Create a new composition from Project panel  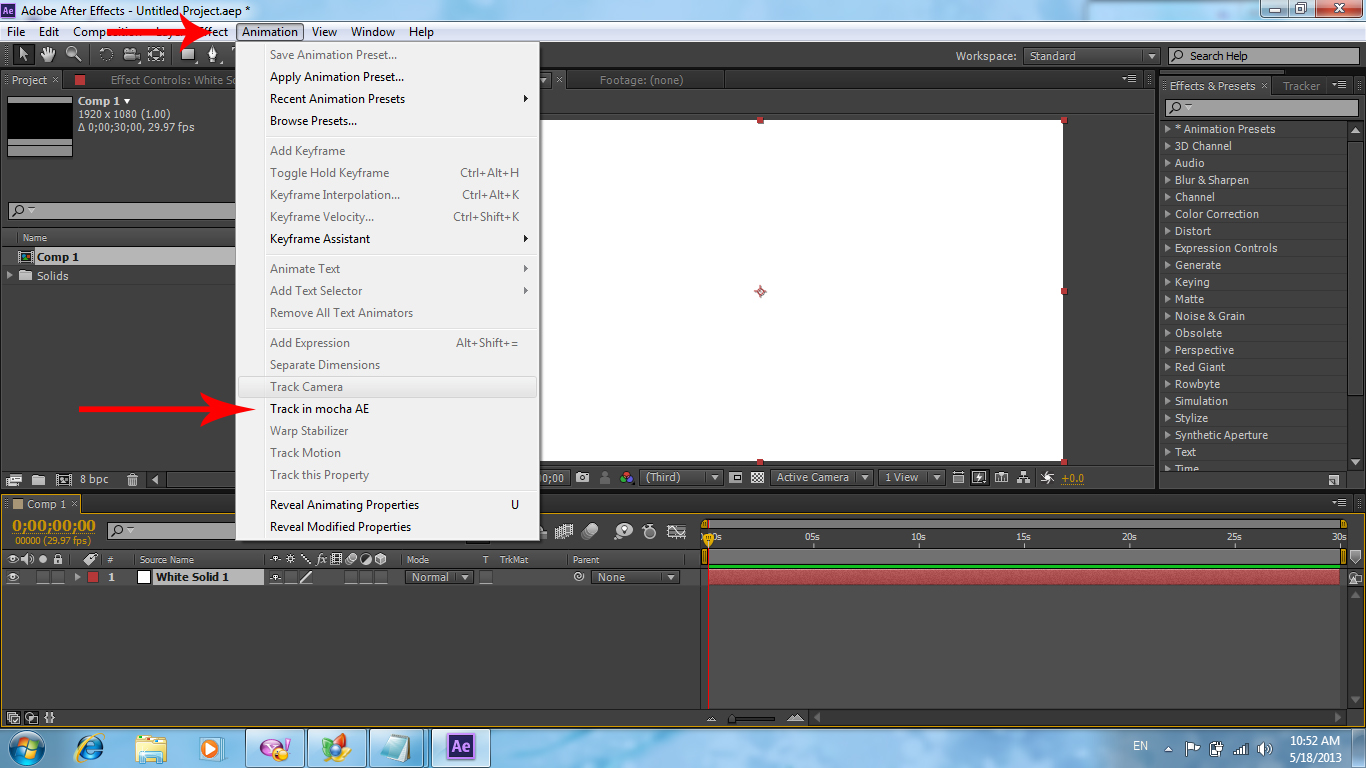pyautogui.click(x=63, y=479)
